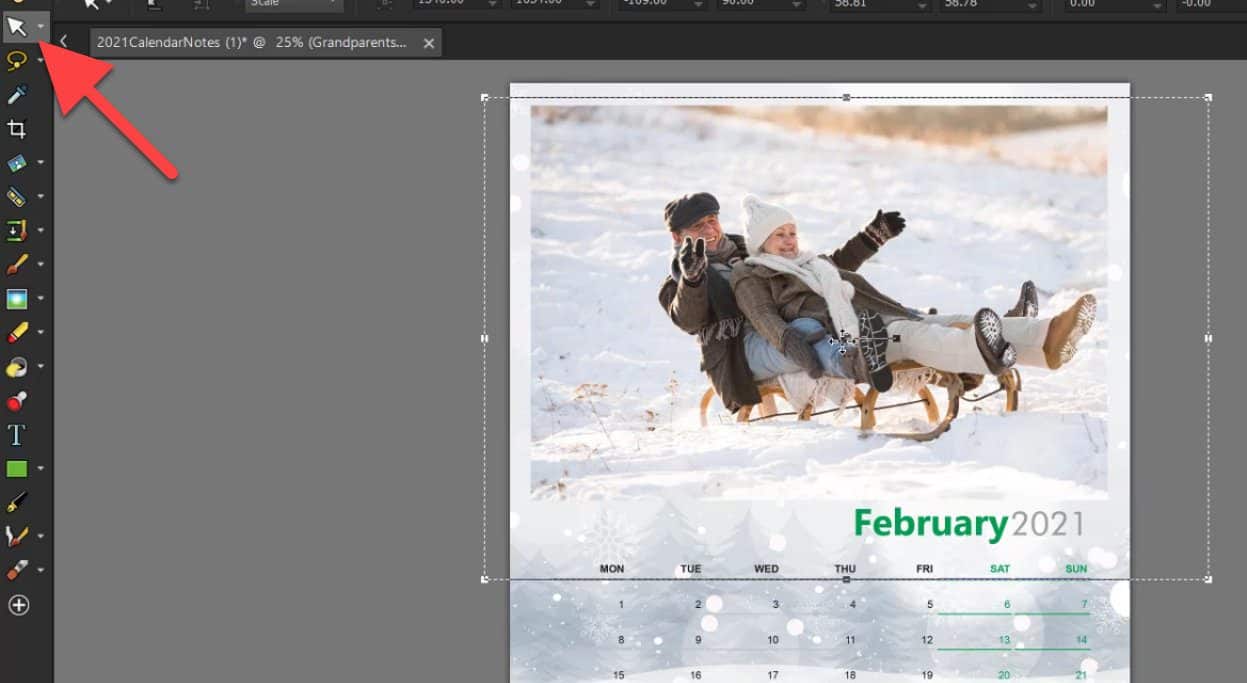The width and height of the screenshot is (1247, 683).
Task: Select the Gradient tool
Action: pyautogui.click(x=18, y=297)
